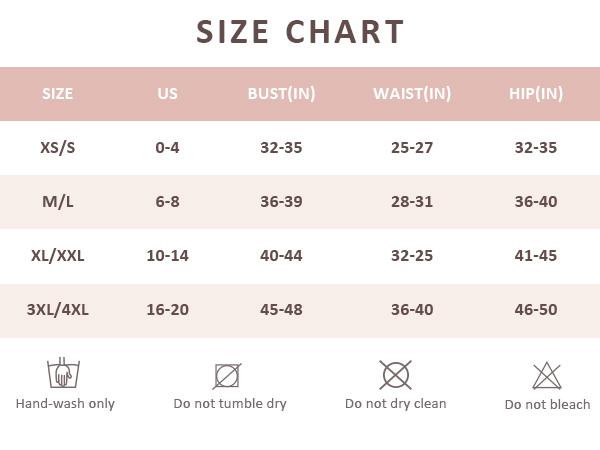Click the 32-25 waist value for XL/XXL
The image size is (600, 450).
tap(412, 255)
